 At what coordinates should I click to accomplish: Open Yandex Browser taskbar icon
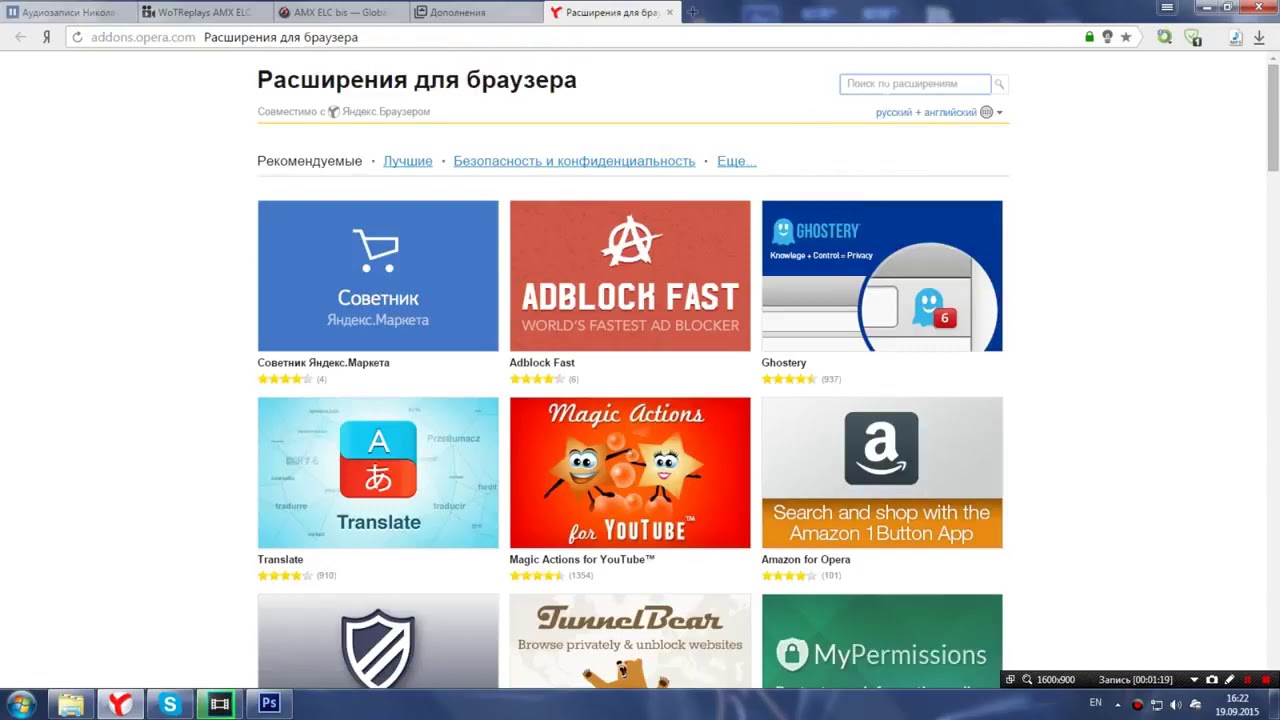[120, 704]
